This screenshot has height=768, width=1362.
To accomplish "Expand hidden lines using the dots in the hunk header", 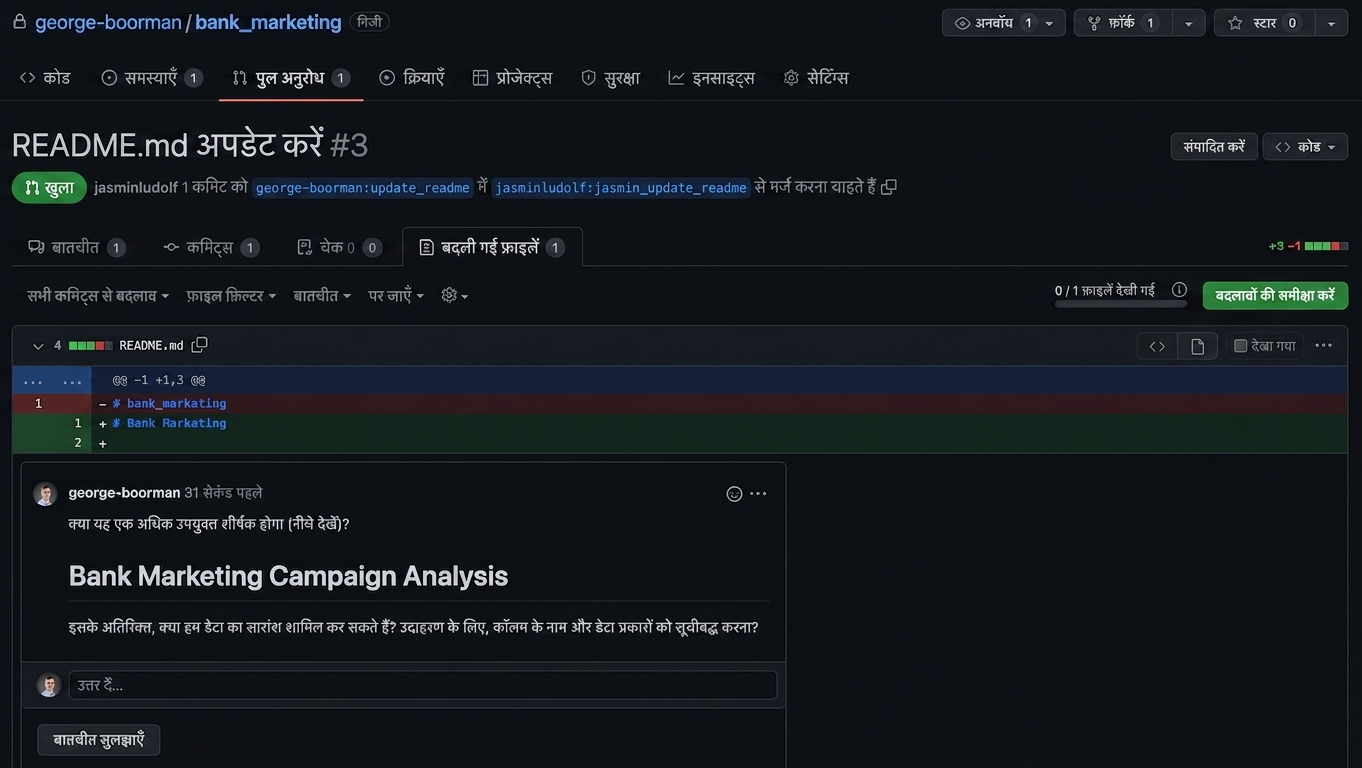I will coord(52,381).
